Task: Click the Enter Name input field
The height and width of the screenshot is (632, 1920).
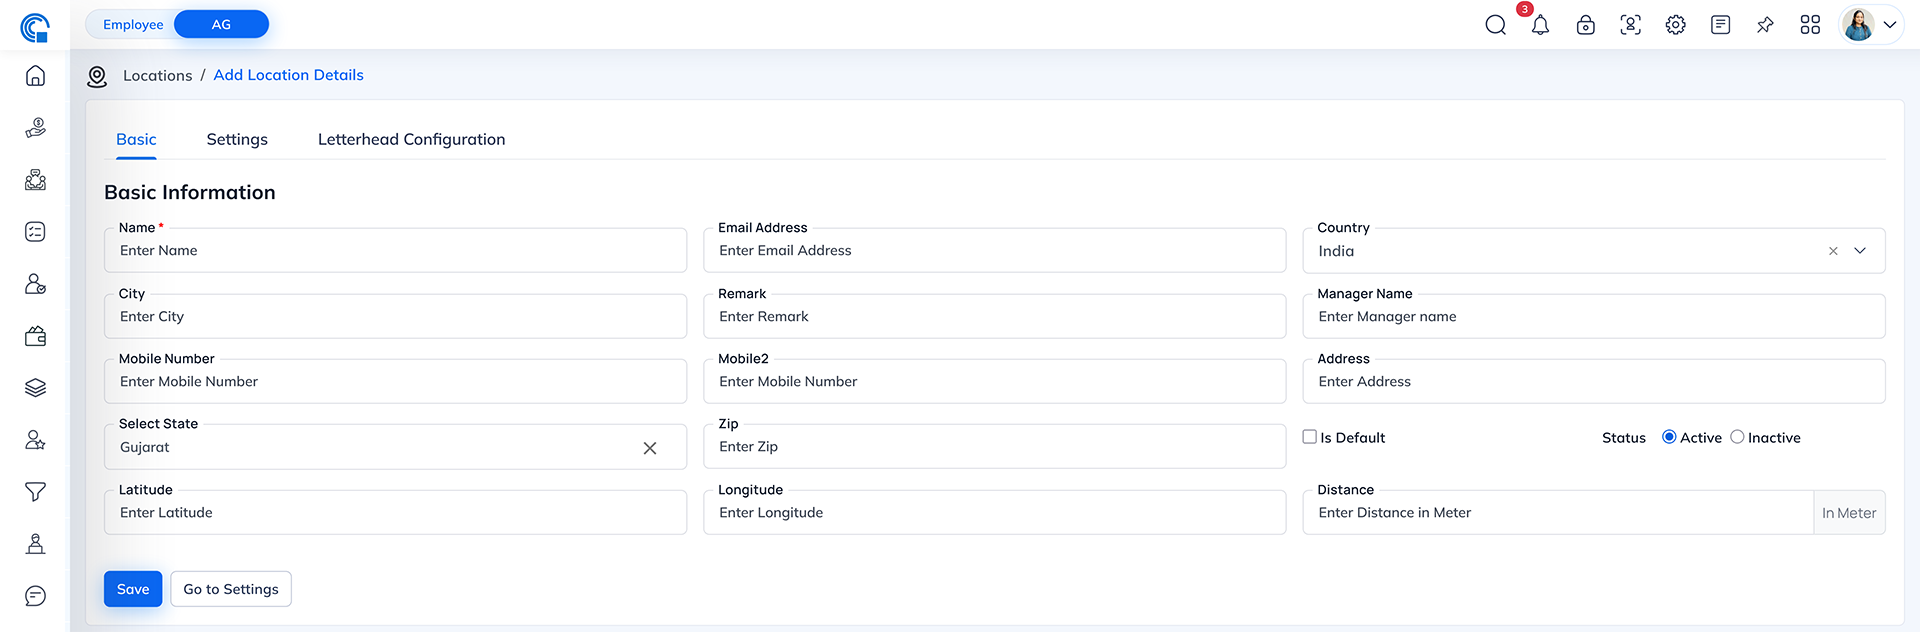Action: coord(395,251)
